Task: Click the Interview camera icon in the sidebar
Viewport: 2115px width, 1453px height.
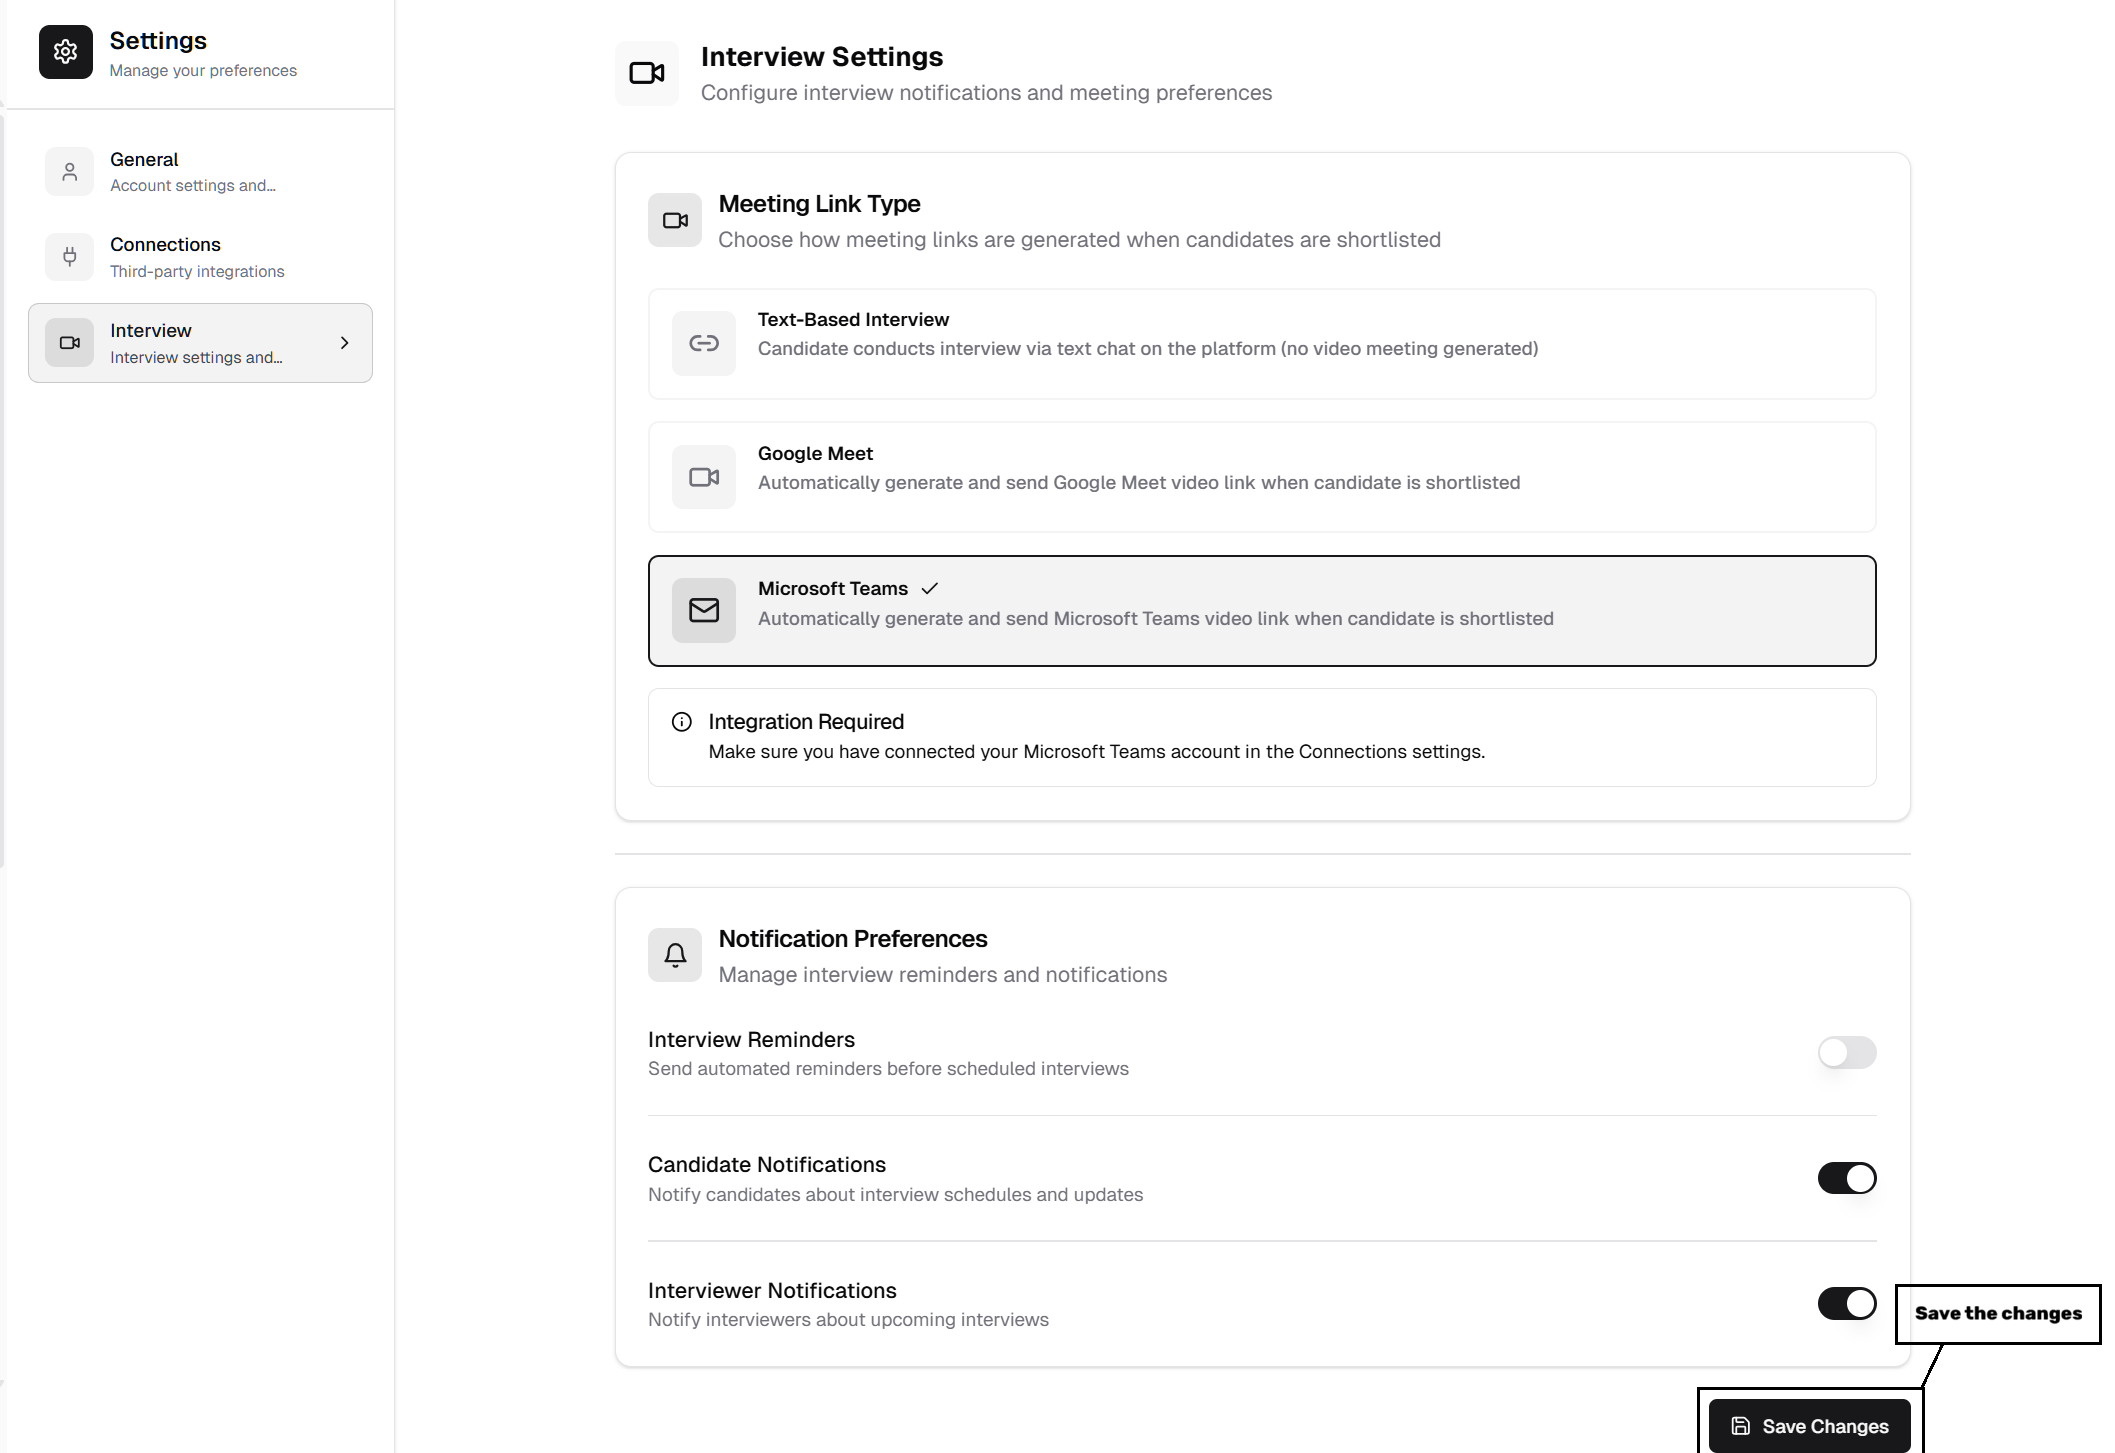Action: (x=69, y=343)
